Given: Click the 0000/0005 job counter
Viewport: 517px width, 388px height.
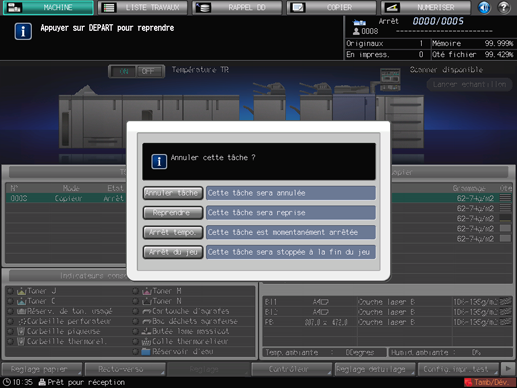Looking at the screenshot, I should [438, 21].
